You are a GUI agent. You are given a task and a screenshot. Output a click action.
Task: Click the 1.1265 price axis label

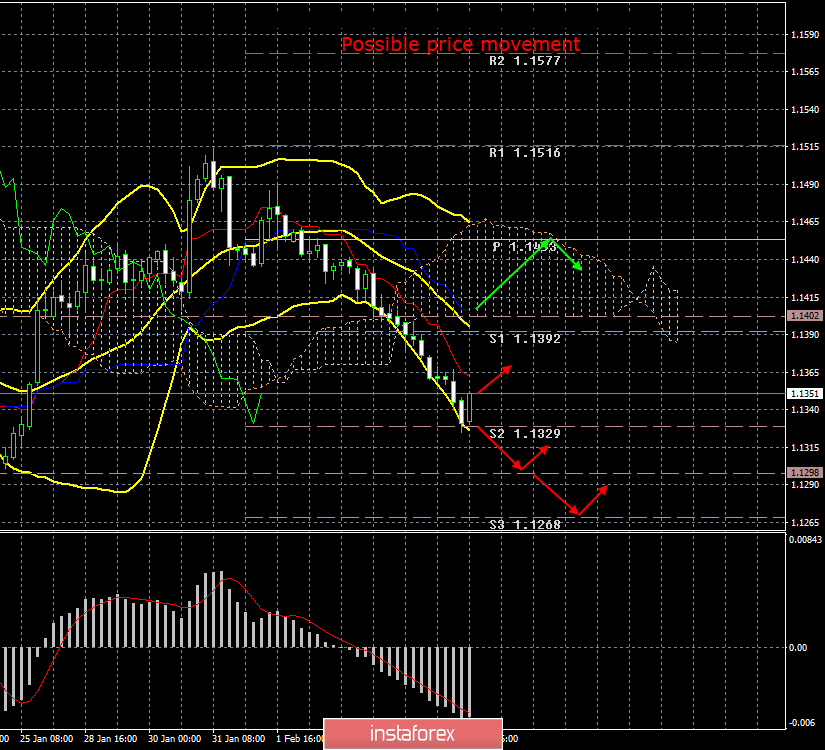(805, 523)
